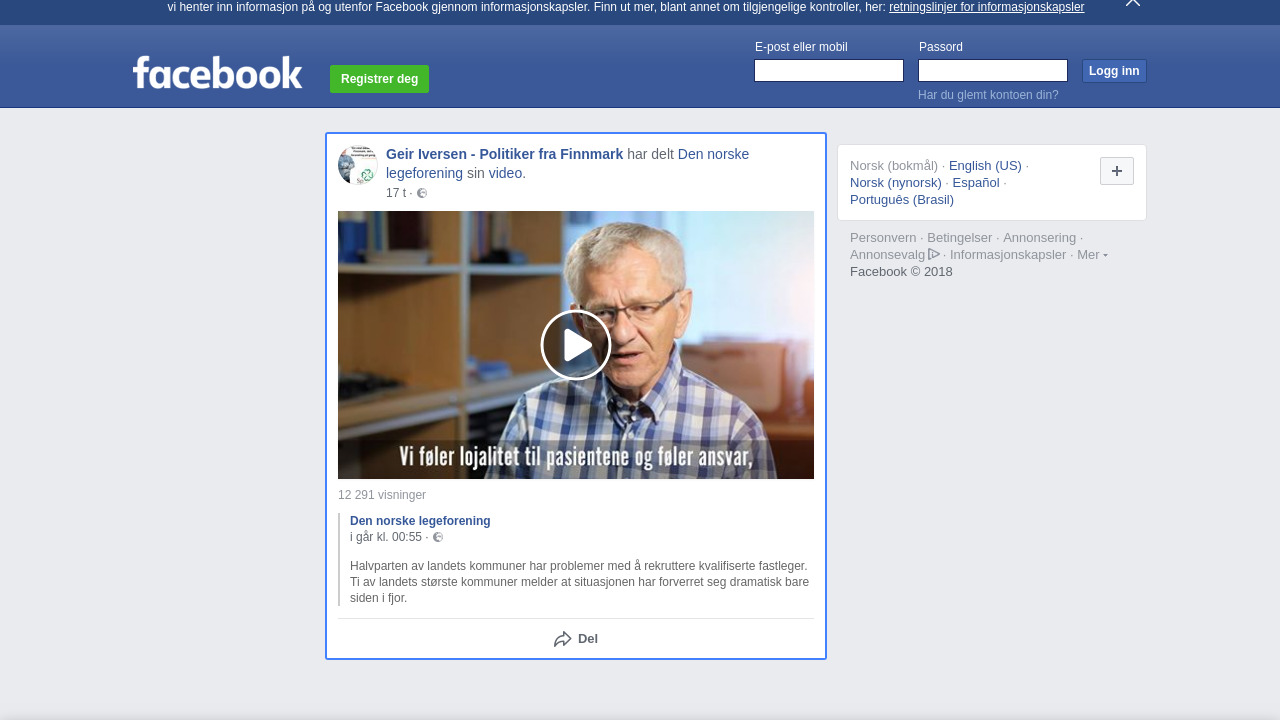Open Geir Iversen - Politiker fra Finnmark page
The height and width of the screenshot is (720, 1280).
click(x=504, y=154)
